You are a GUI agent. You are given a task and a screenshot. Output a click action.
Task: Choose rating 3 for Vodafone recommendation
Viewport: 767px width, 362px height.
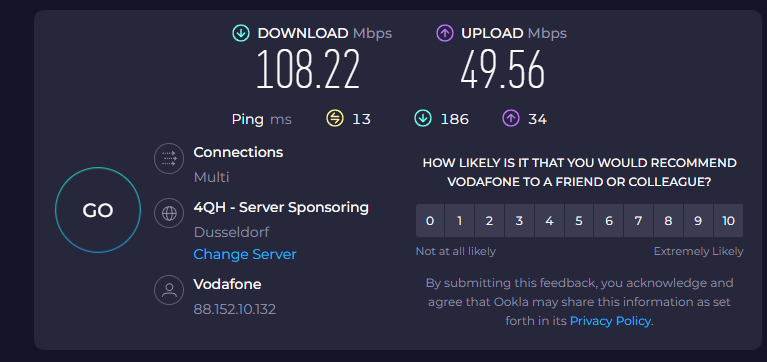pyautogui.click(x=519, y=221)
